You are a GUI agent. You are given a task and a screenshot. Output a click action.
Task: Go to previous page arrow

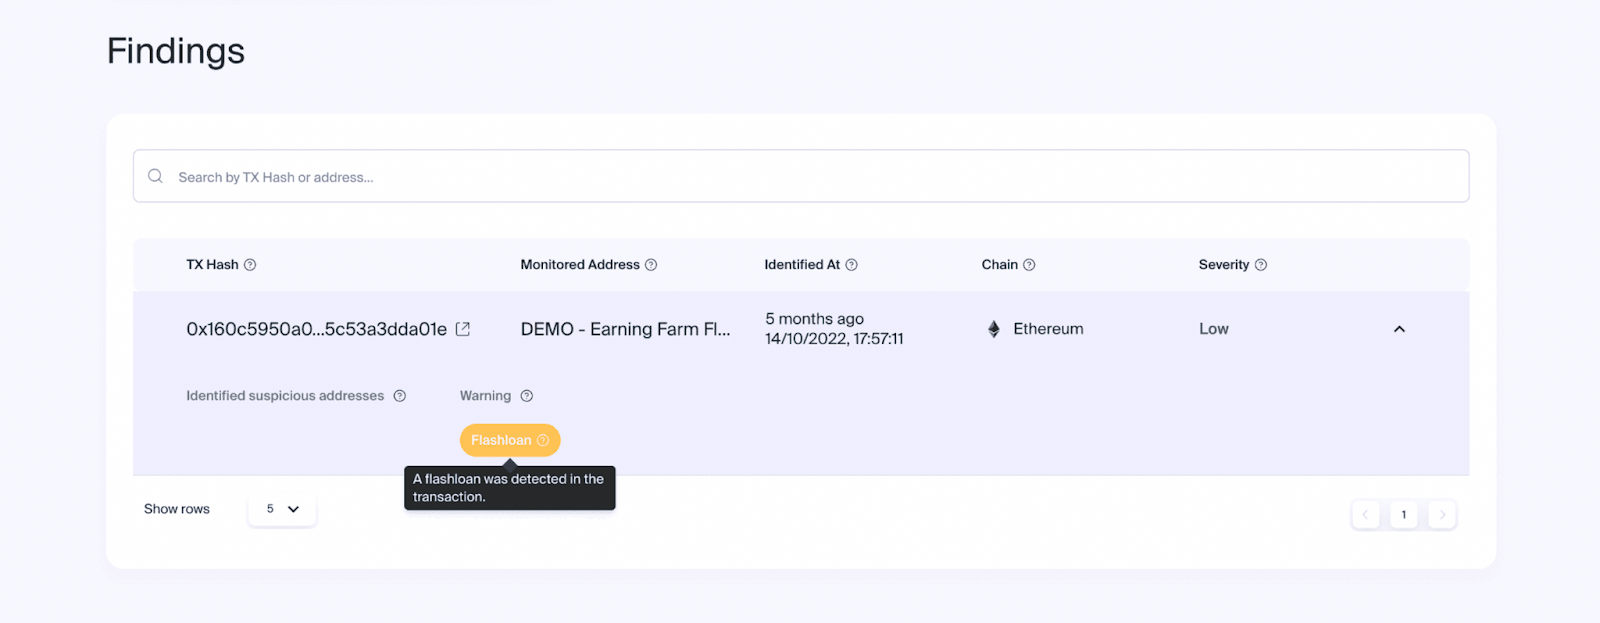(1366, 515)
